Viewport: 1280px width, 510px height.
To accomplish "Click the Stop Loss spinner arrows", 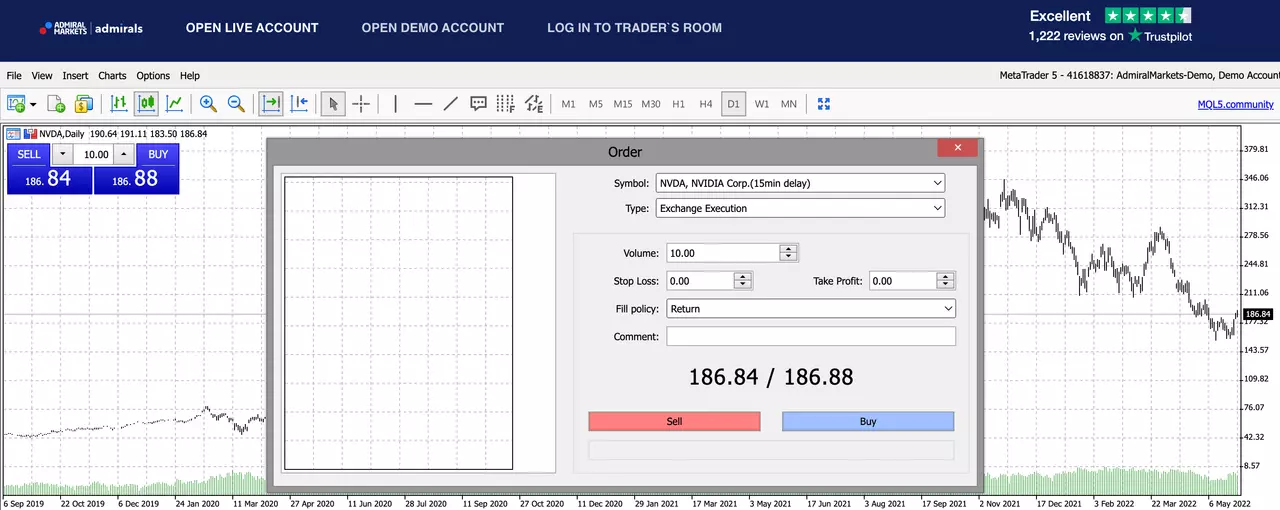I will click(x=743, y=281).
